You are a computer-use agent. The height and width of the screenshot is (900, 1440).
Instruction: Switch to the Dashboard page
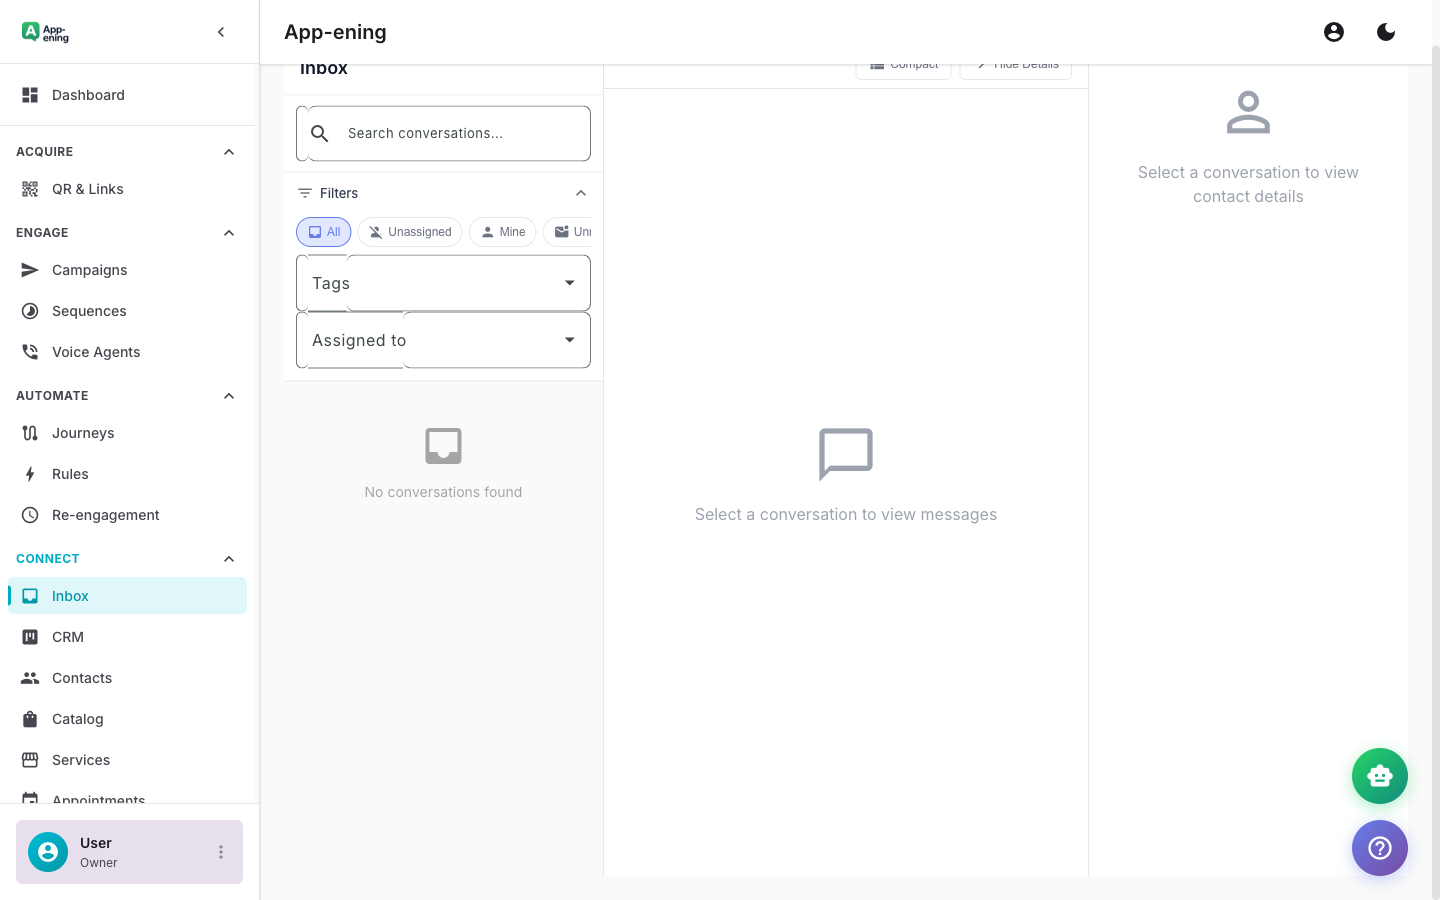88,95
